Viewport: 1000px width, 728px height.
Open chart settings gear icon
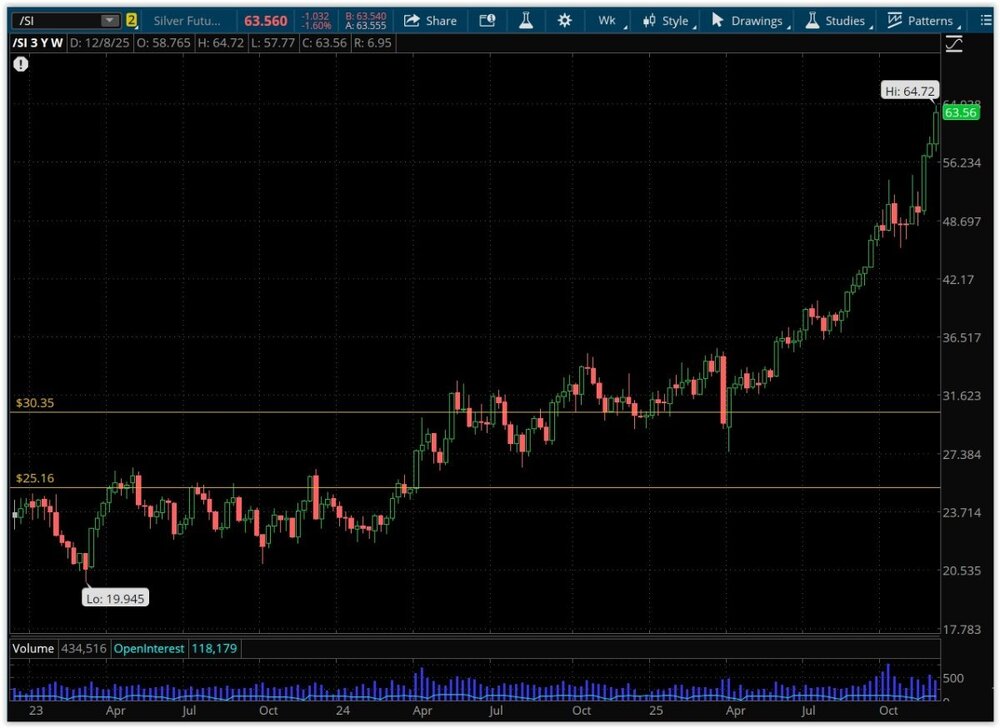coord(565,21)
